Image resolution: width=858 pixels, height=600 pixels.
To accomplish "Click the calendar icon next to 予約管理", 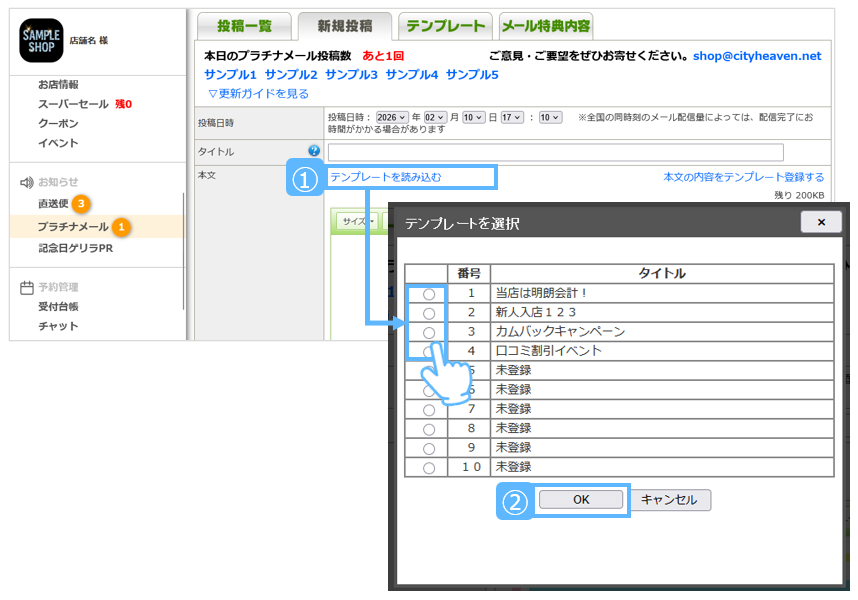I will pos(27,287).
